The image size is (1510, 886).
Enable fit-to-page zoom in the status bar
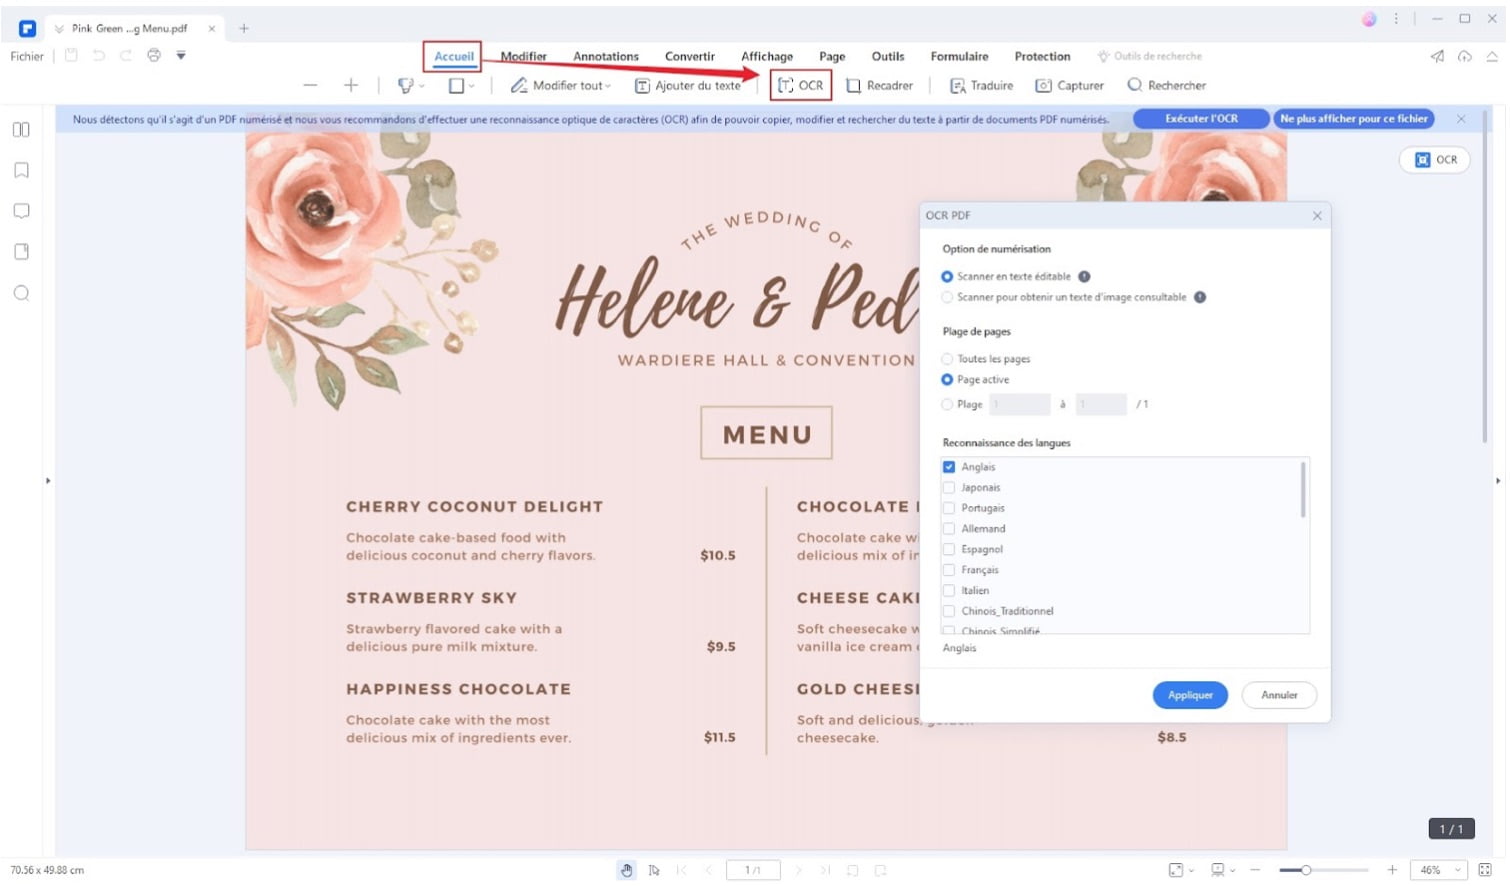tap(1176, 870)
